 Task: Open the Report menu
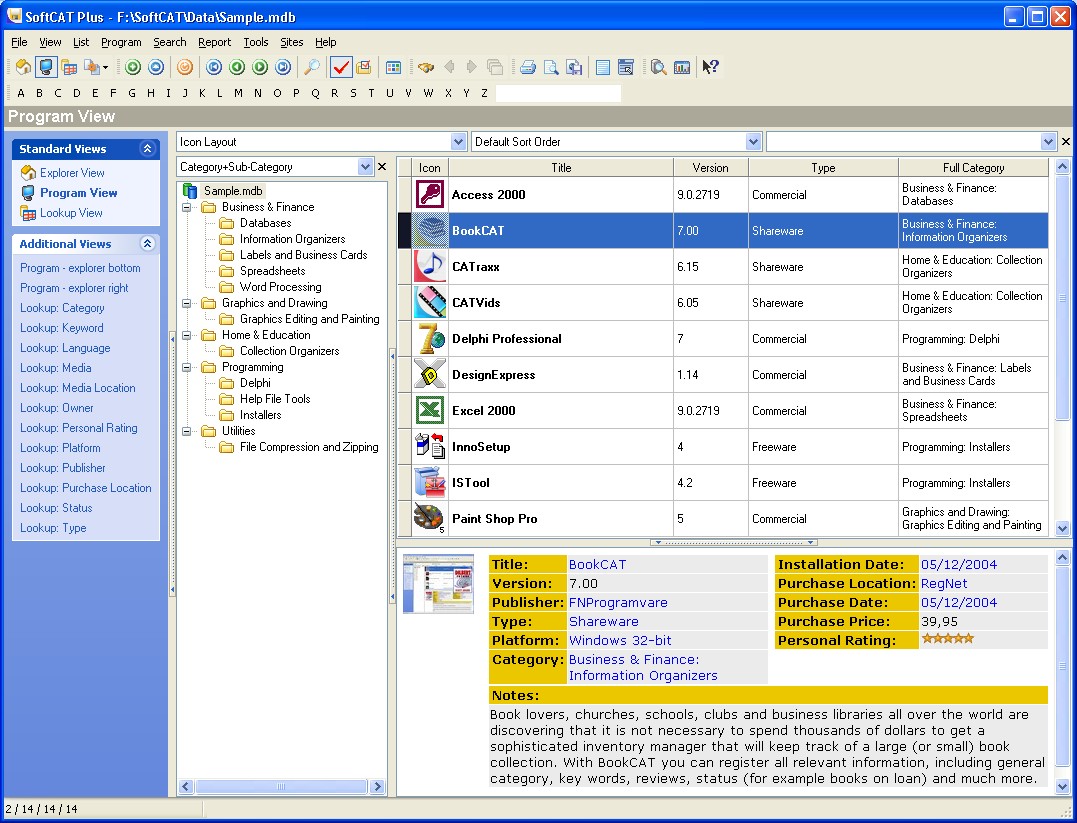(x=214, y=42)
